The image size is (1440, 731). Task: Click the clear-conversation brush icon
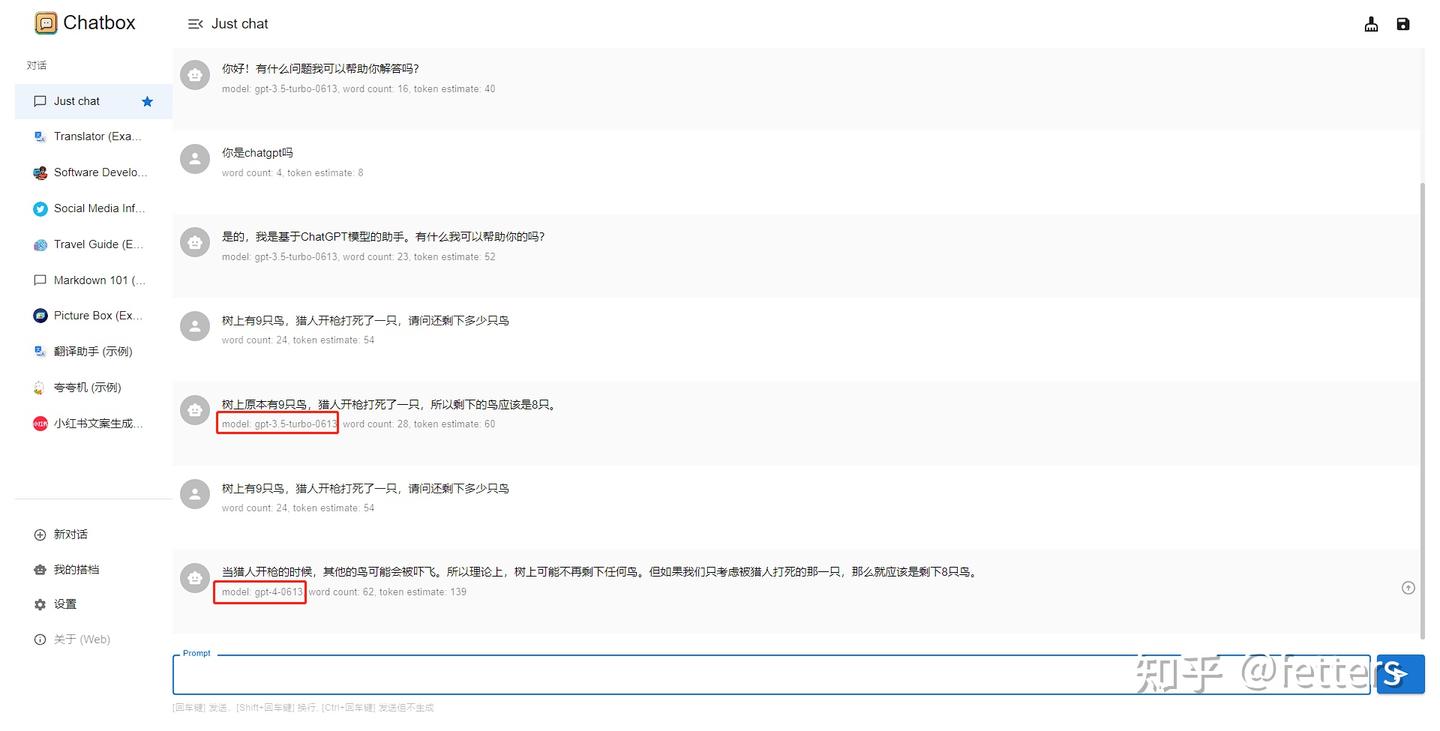[1371, 23]
